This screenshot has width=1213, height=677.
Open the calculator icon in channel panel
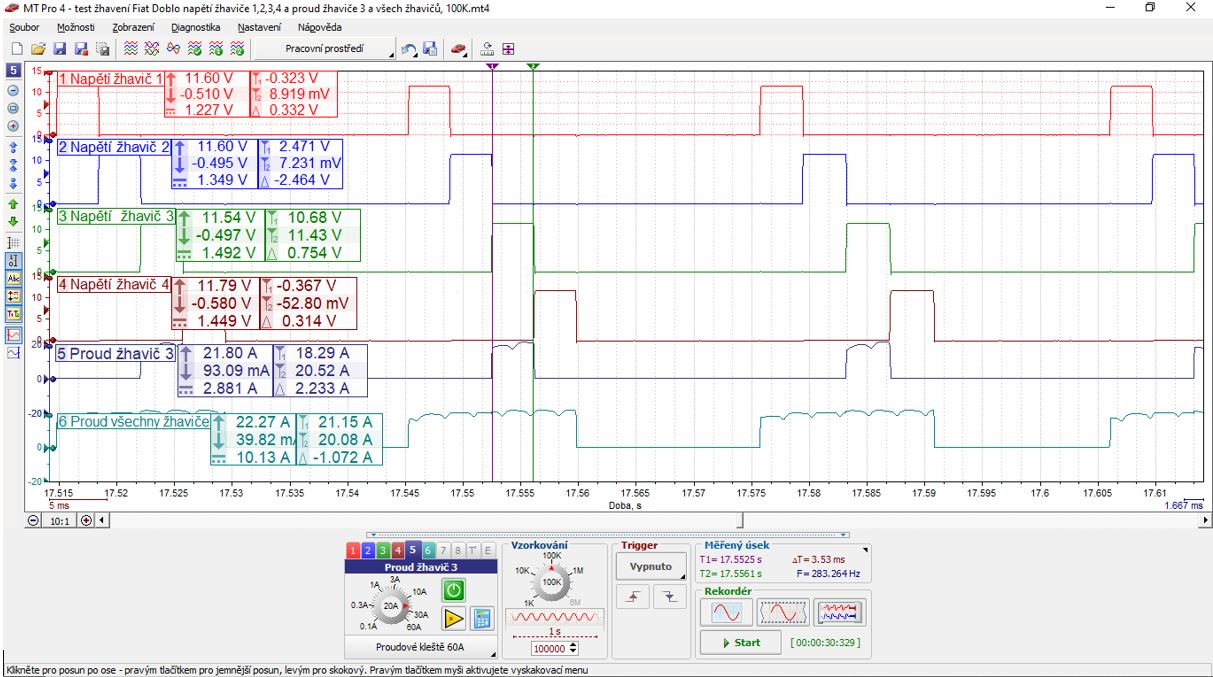(x=482, y=618)
